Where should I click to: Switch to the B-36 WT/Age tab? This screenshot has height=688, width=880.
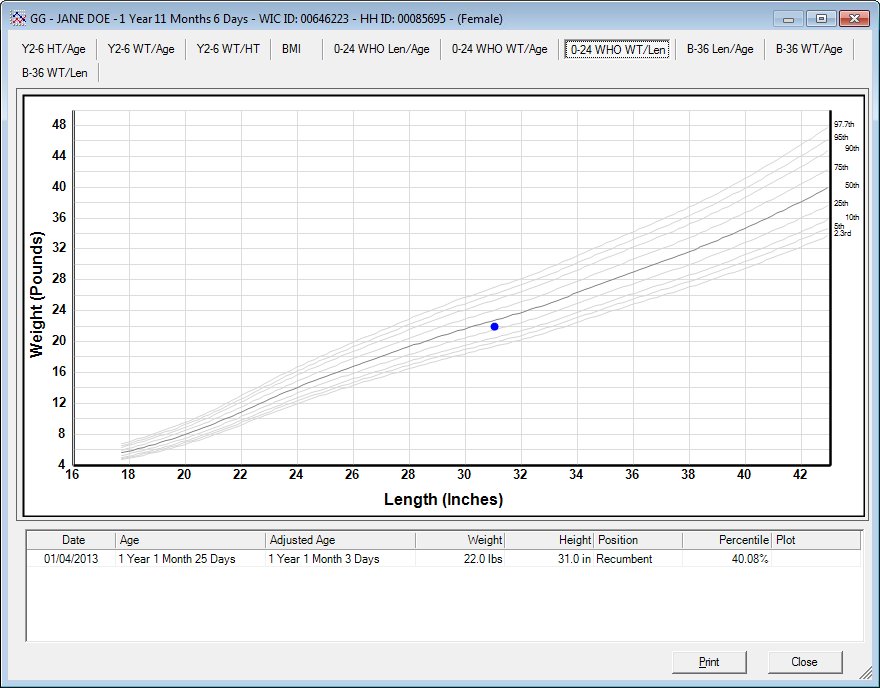click(x=809, y=49)
